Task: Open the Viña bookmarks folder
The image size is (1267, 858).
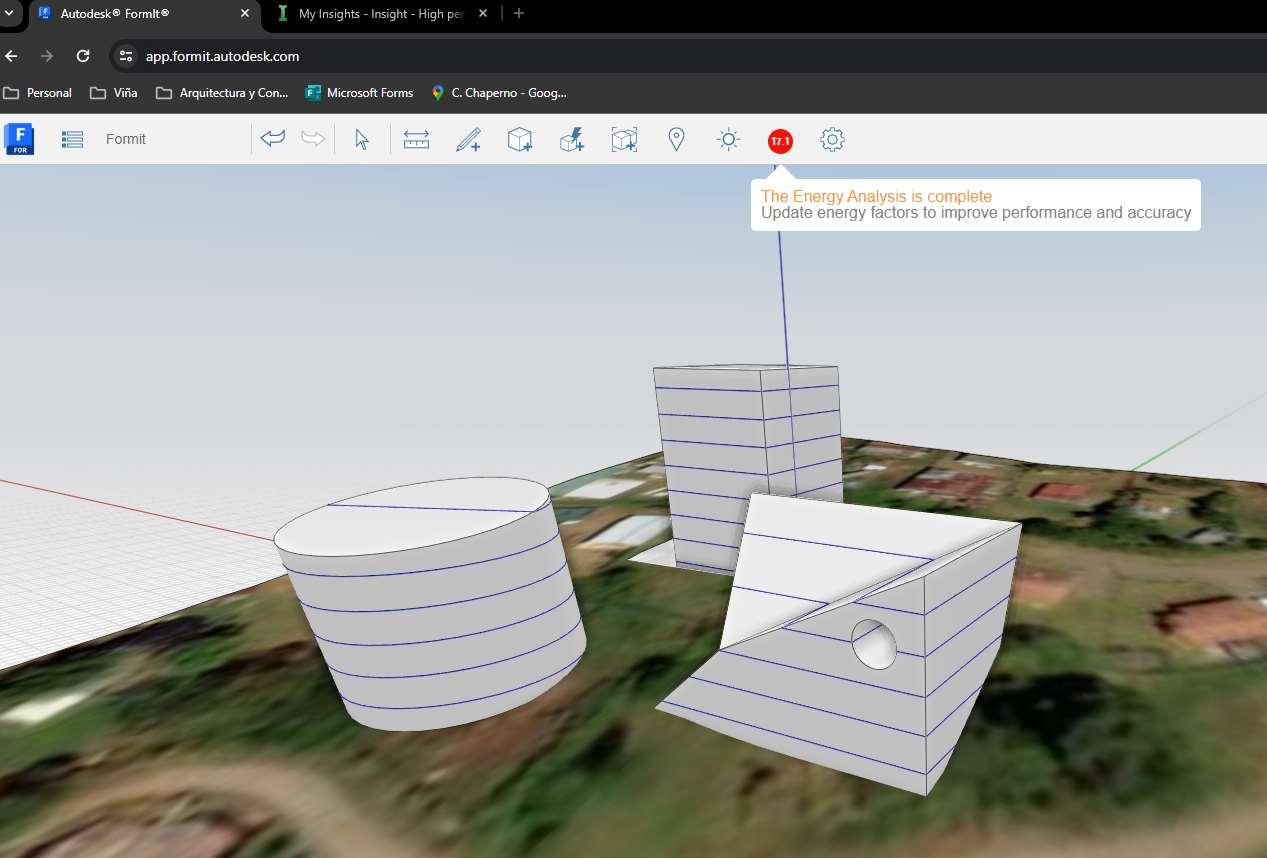Action: 114,93
